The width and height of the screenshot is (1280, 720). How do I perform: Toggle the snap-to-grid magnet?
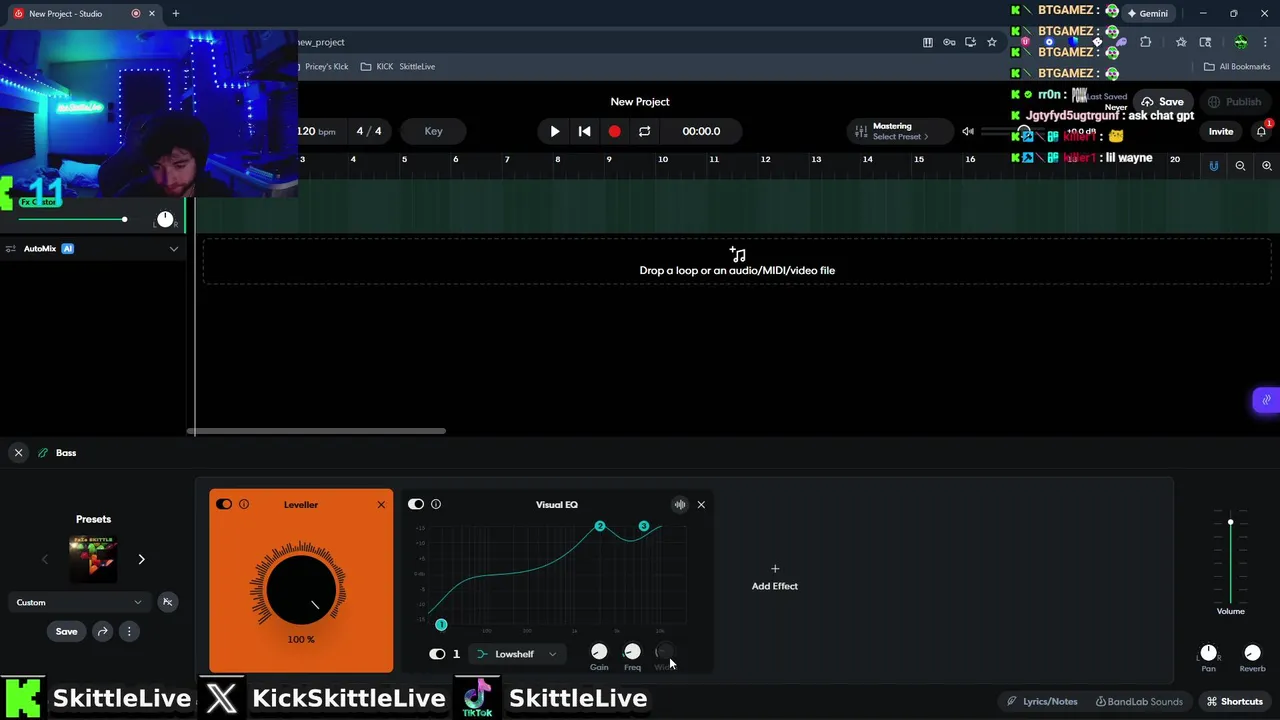click(x=1214, y=166)
